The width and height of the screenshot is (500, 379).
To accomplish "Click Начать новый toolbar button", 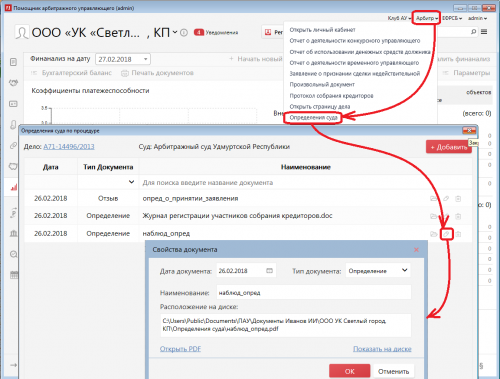I will pyautogui.click(x=256, y=59).
